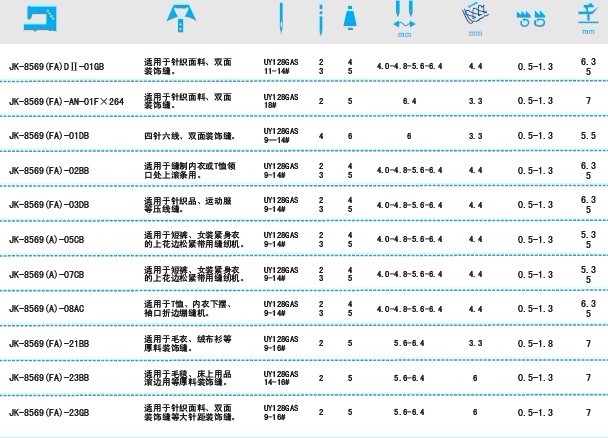Screen dimensions: 608x438
Task: Click the thread cone icon
Action: [349, 17]
